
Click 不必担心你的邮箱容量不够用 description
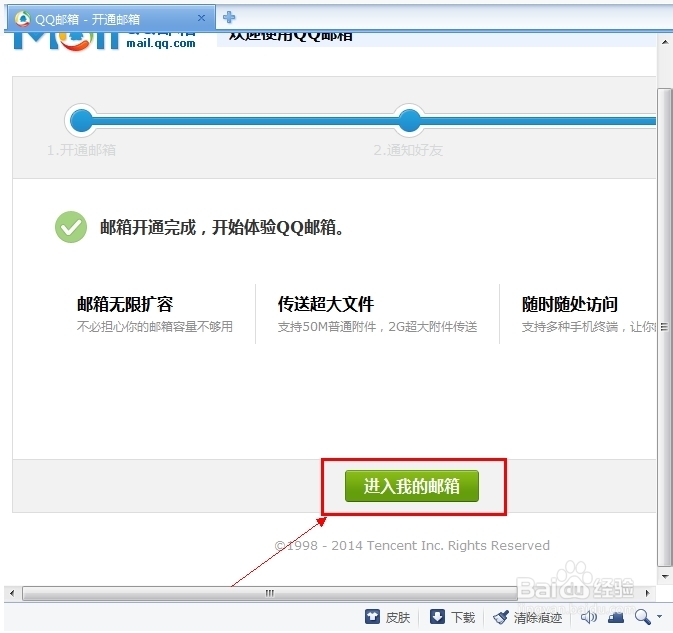click(155, 327)
